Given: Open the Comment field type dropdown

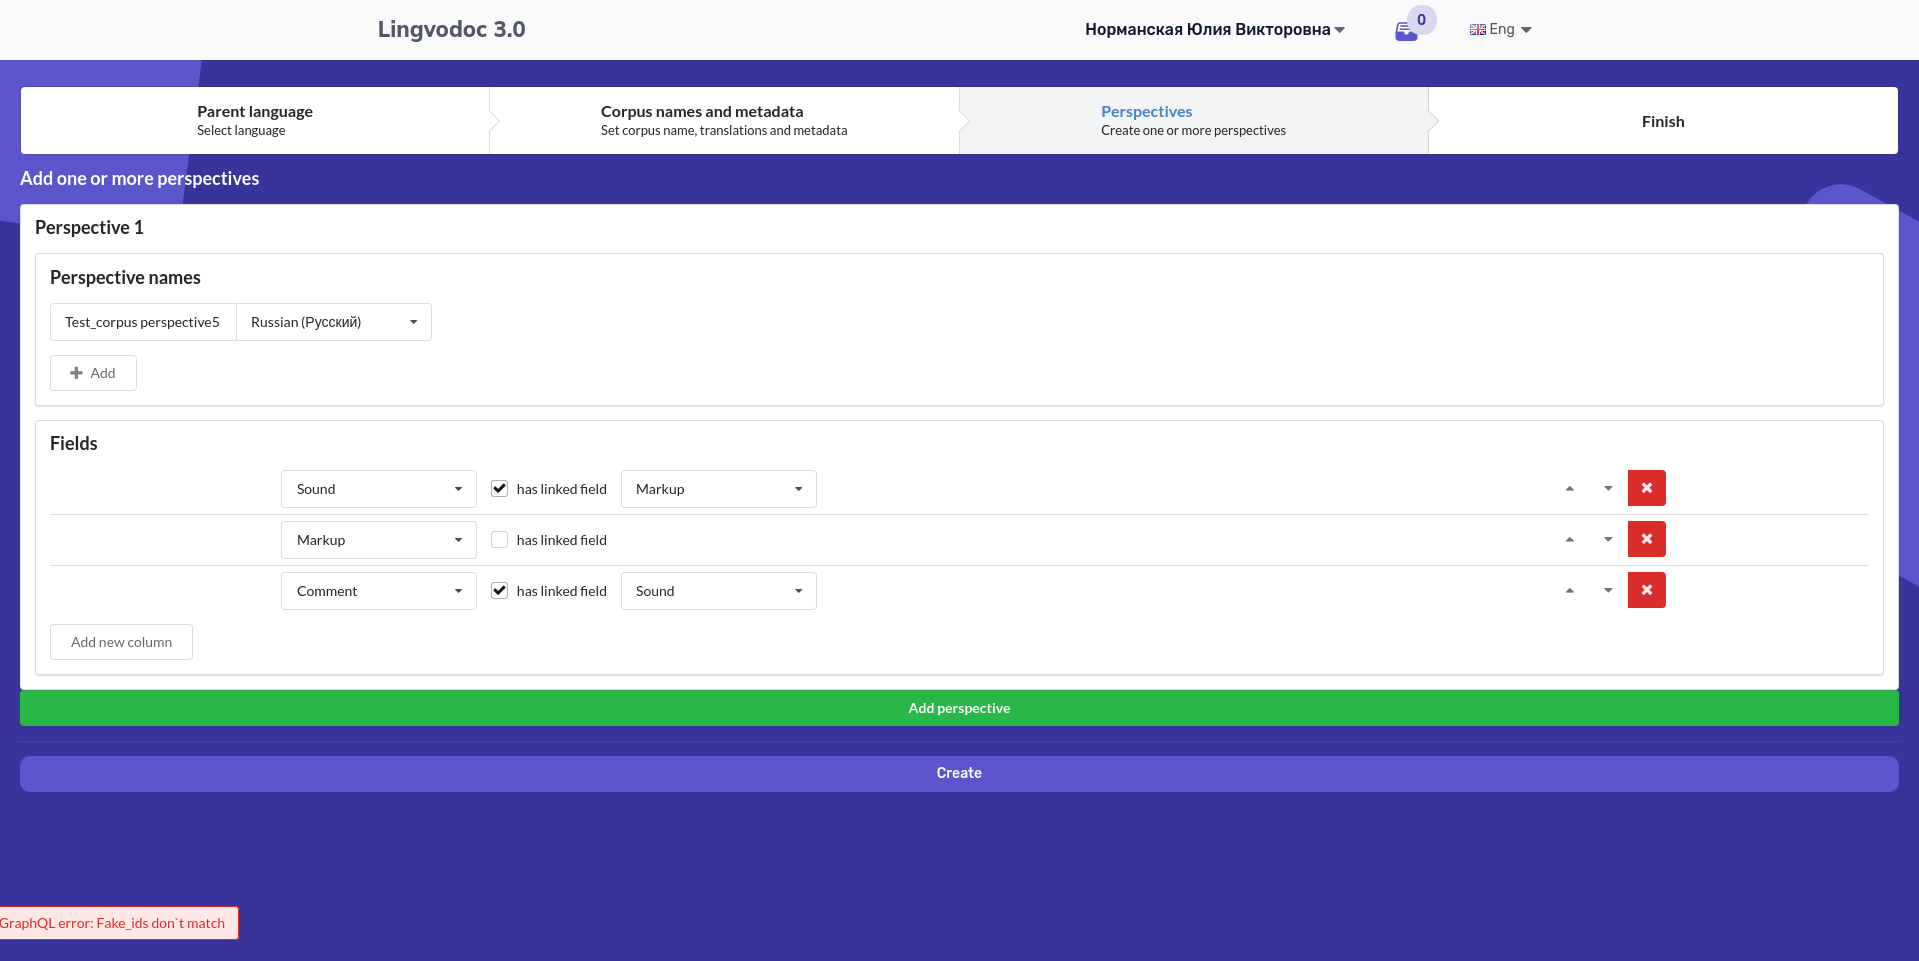Looking at the screenshot, I should click(x=379, y=591).
